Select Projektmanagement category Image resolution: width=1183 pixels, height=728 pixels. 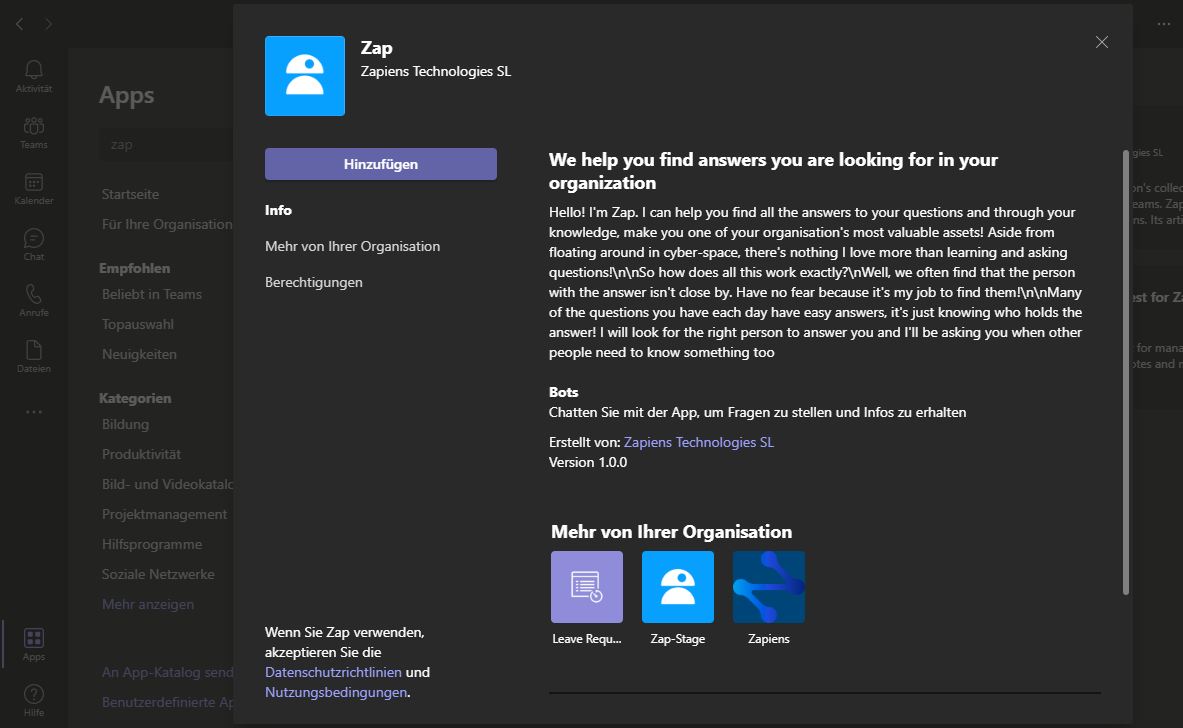pos(164,515)
